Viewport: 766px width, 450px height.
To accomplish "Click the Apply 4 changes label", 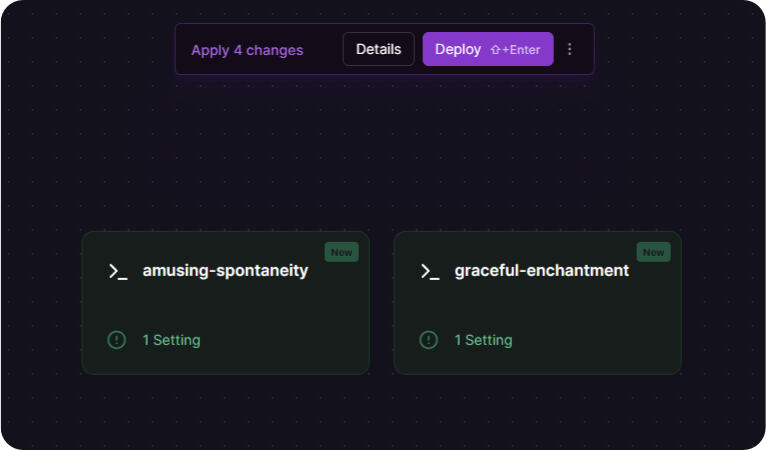I will click(247, 50).
